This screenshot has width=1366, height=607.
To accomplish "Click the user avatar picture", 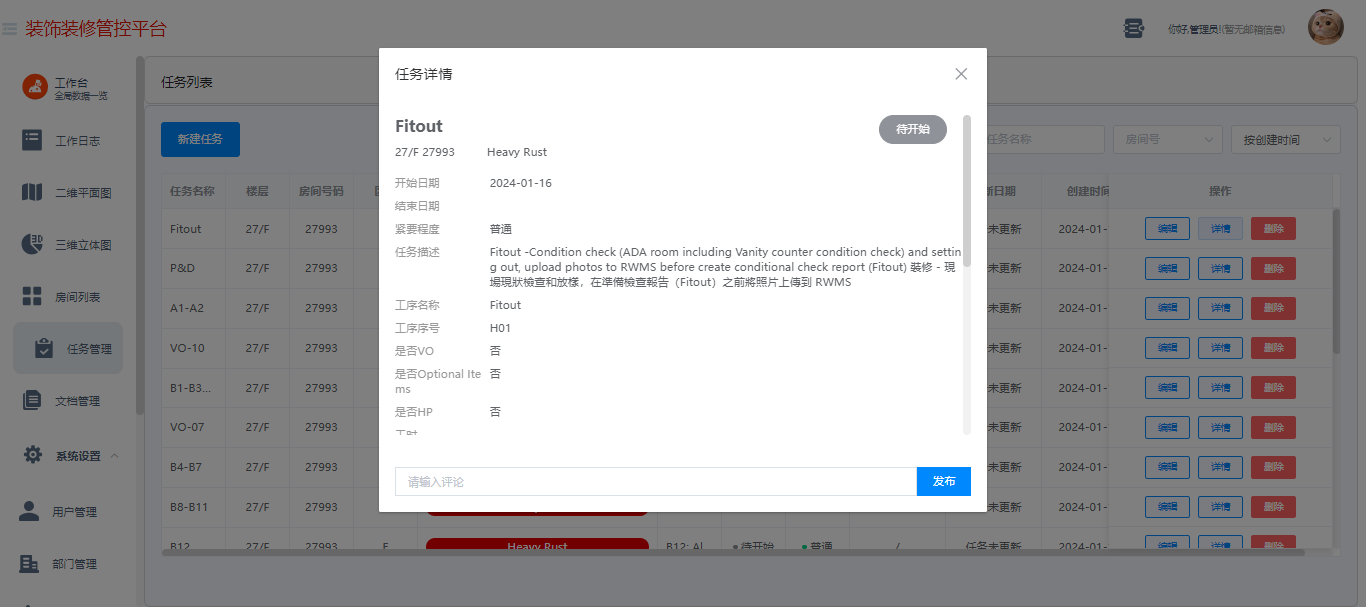I will click(1326, 27).
